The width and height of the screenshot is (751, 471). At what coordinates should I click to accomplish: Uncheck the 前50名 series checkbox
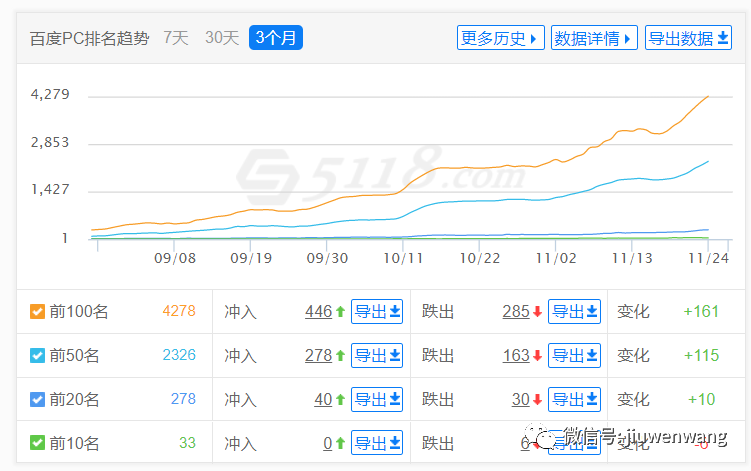coord(37,356)
